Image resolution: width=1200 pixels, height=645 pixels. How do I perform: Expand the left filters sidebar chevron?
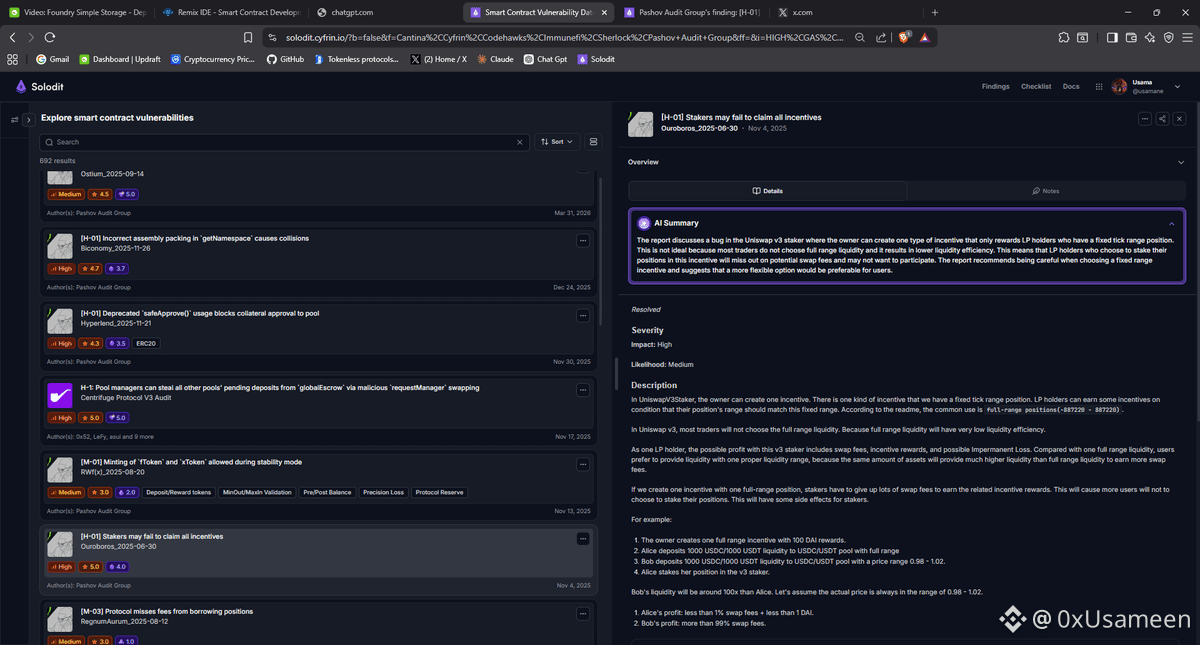click(28, 120)
